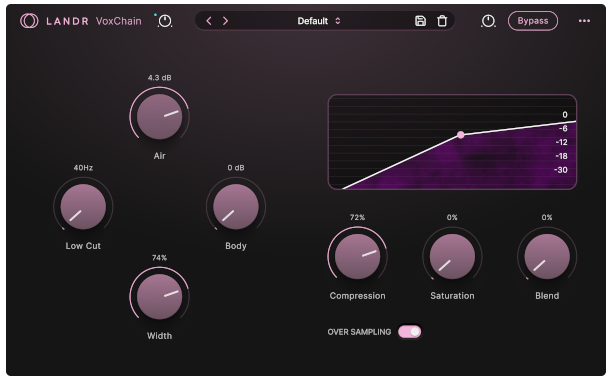Delete preset with trash icon
Viewport: 614px width, 382px height.
(x=442, y=21)
